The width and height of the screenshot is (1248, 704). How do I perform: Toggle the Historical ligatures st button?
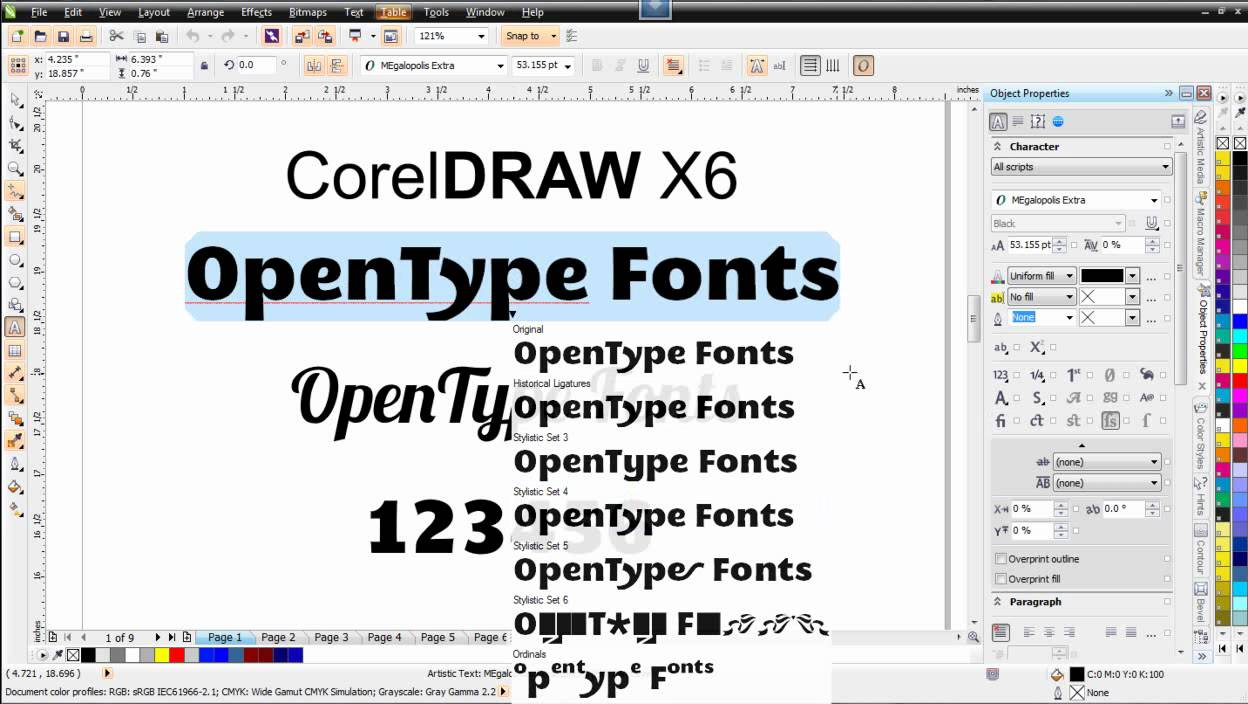pyautogui.click(x=1073, y=421)
